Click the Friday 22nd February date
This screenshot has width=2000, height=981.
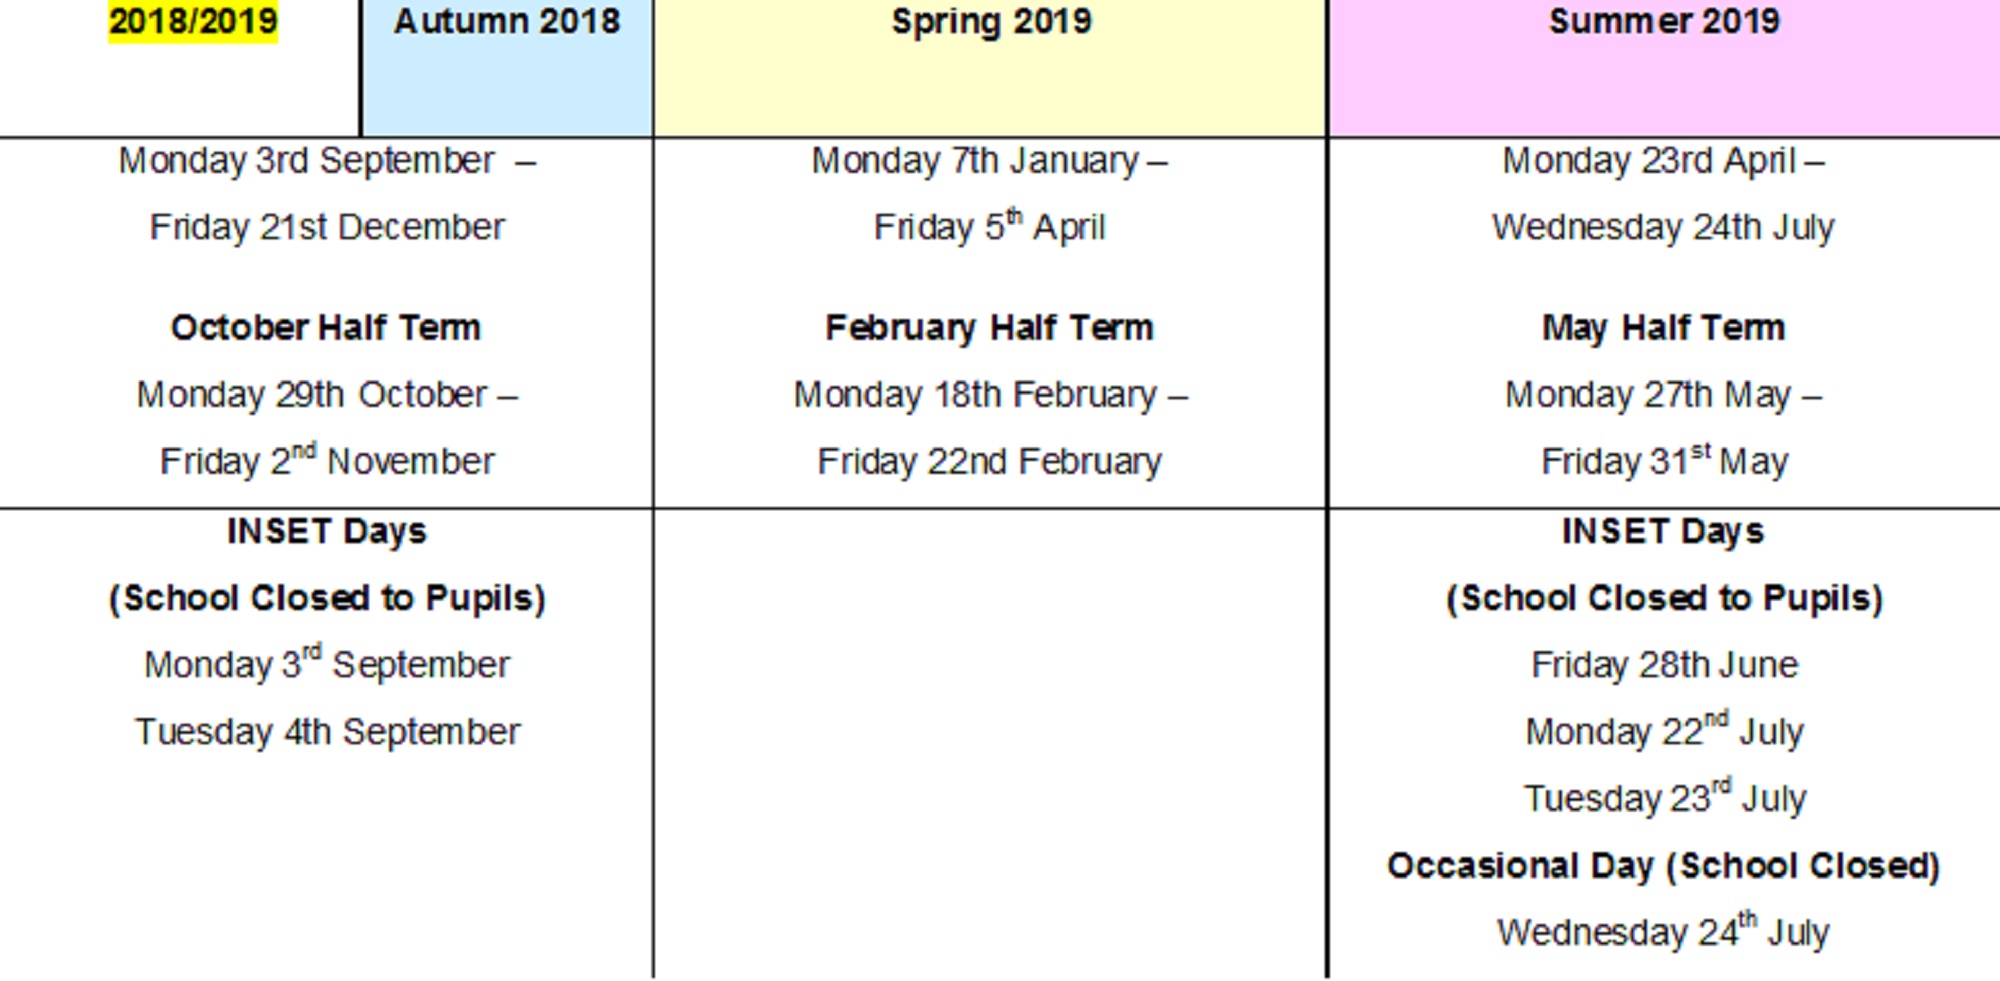tap(989, 462)
